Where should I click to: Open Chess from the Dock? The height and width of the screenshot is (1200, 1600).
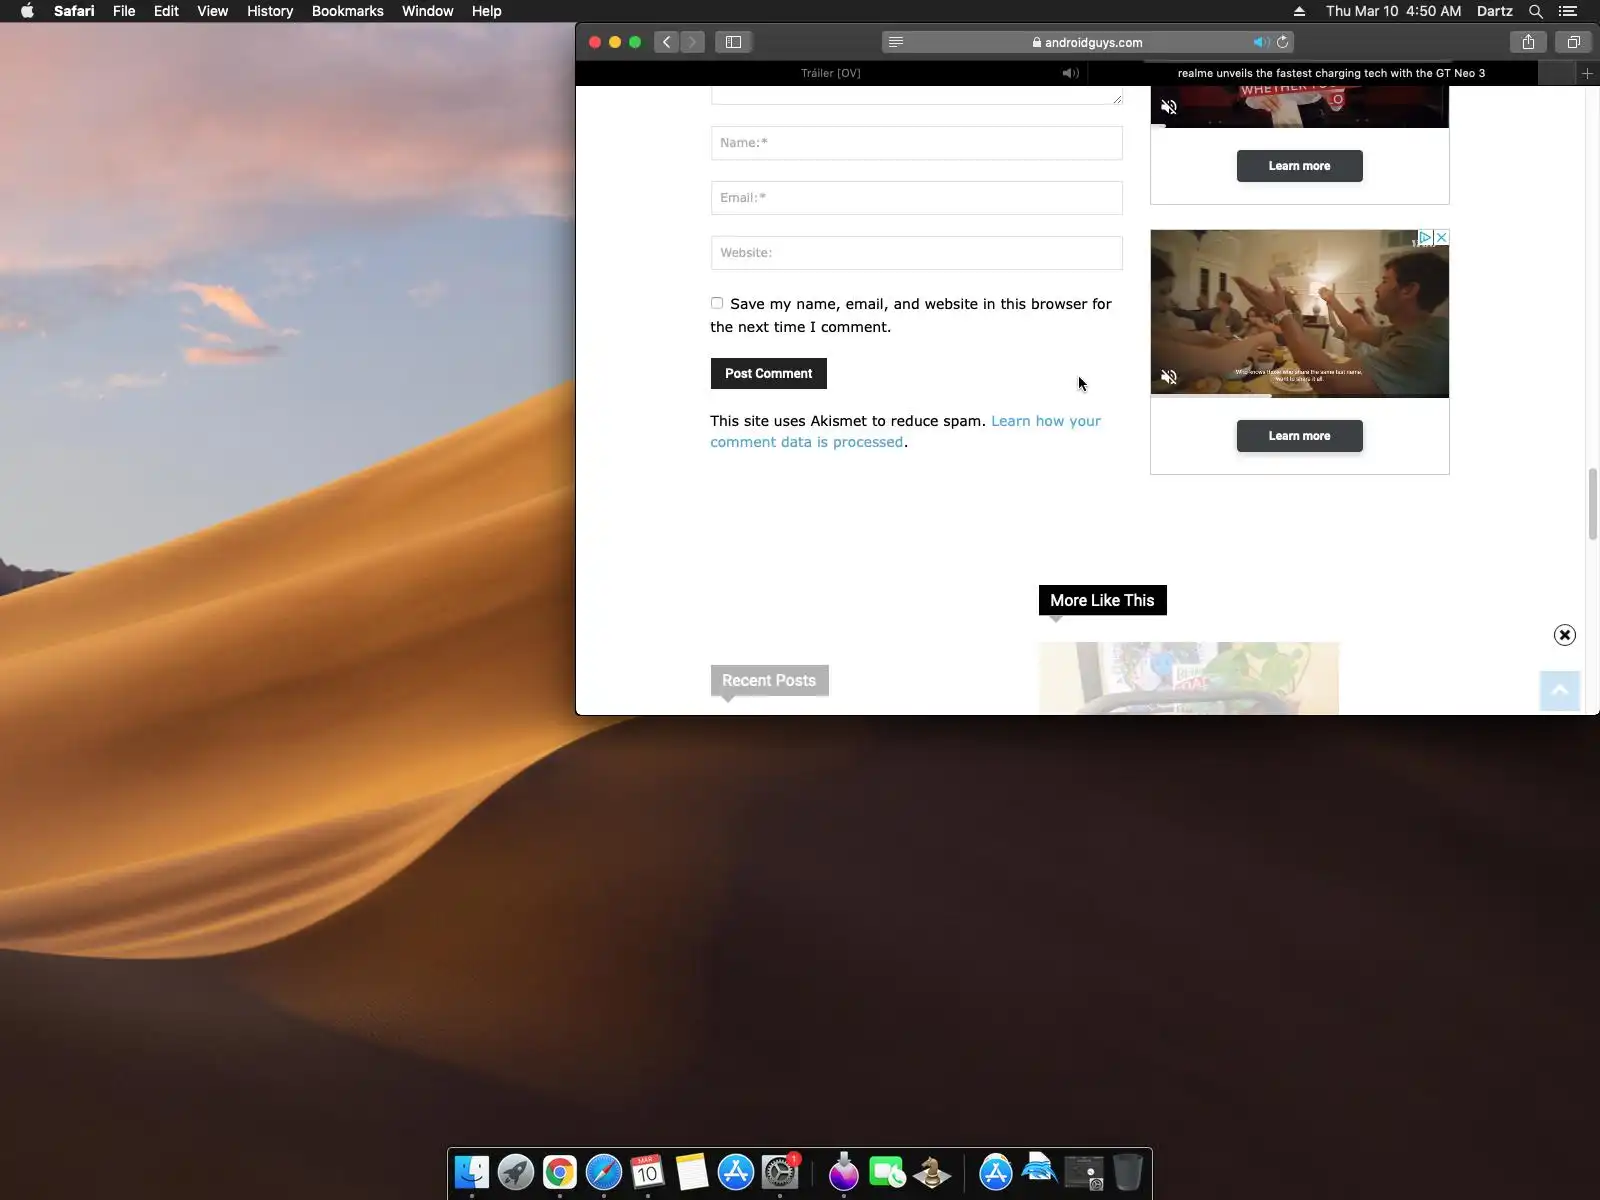click(x=932, y=1172)
